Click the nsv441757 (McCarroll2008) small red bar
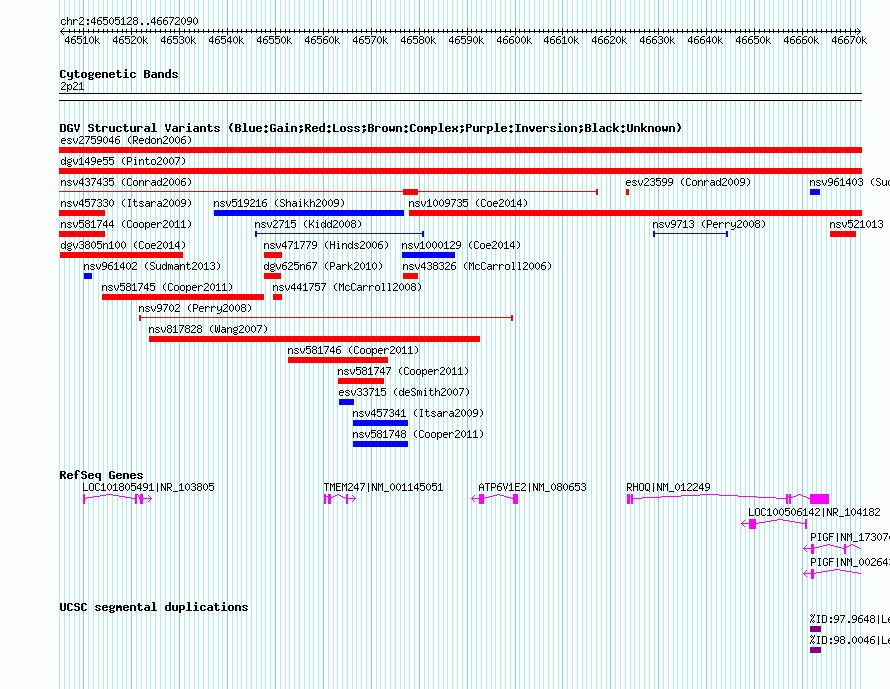 point(278,297)
